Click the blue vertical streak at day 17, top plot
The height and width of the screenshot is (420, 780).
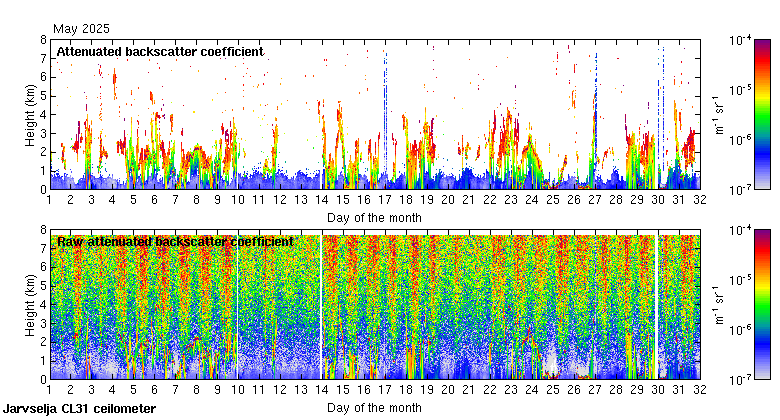coord(386,114)
